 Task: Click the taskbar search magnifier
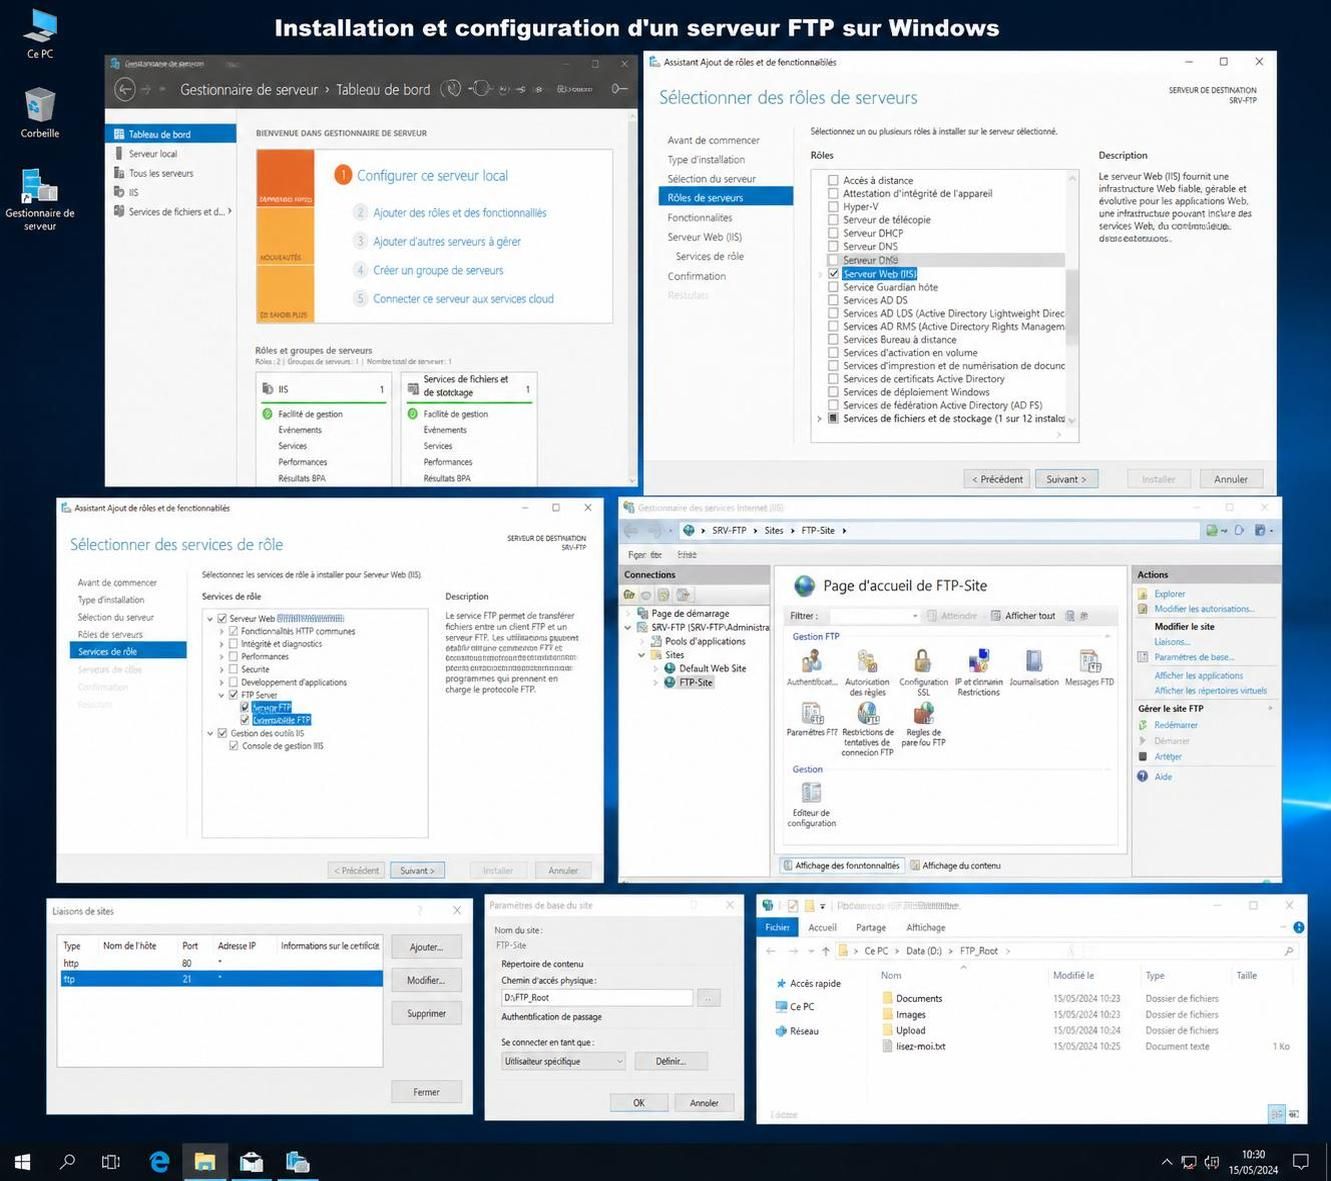click(68, 1162)
